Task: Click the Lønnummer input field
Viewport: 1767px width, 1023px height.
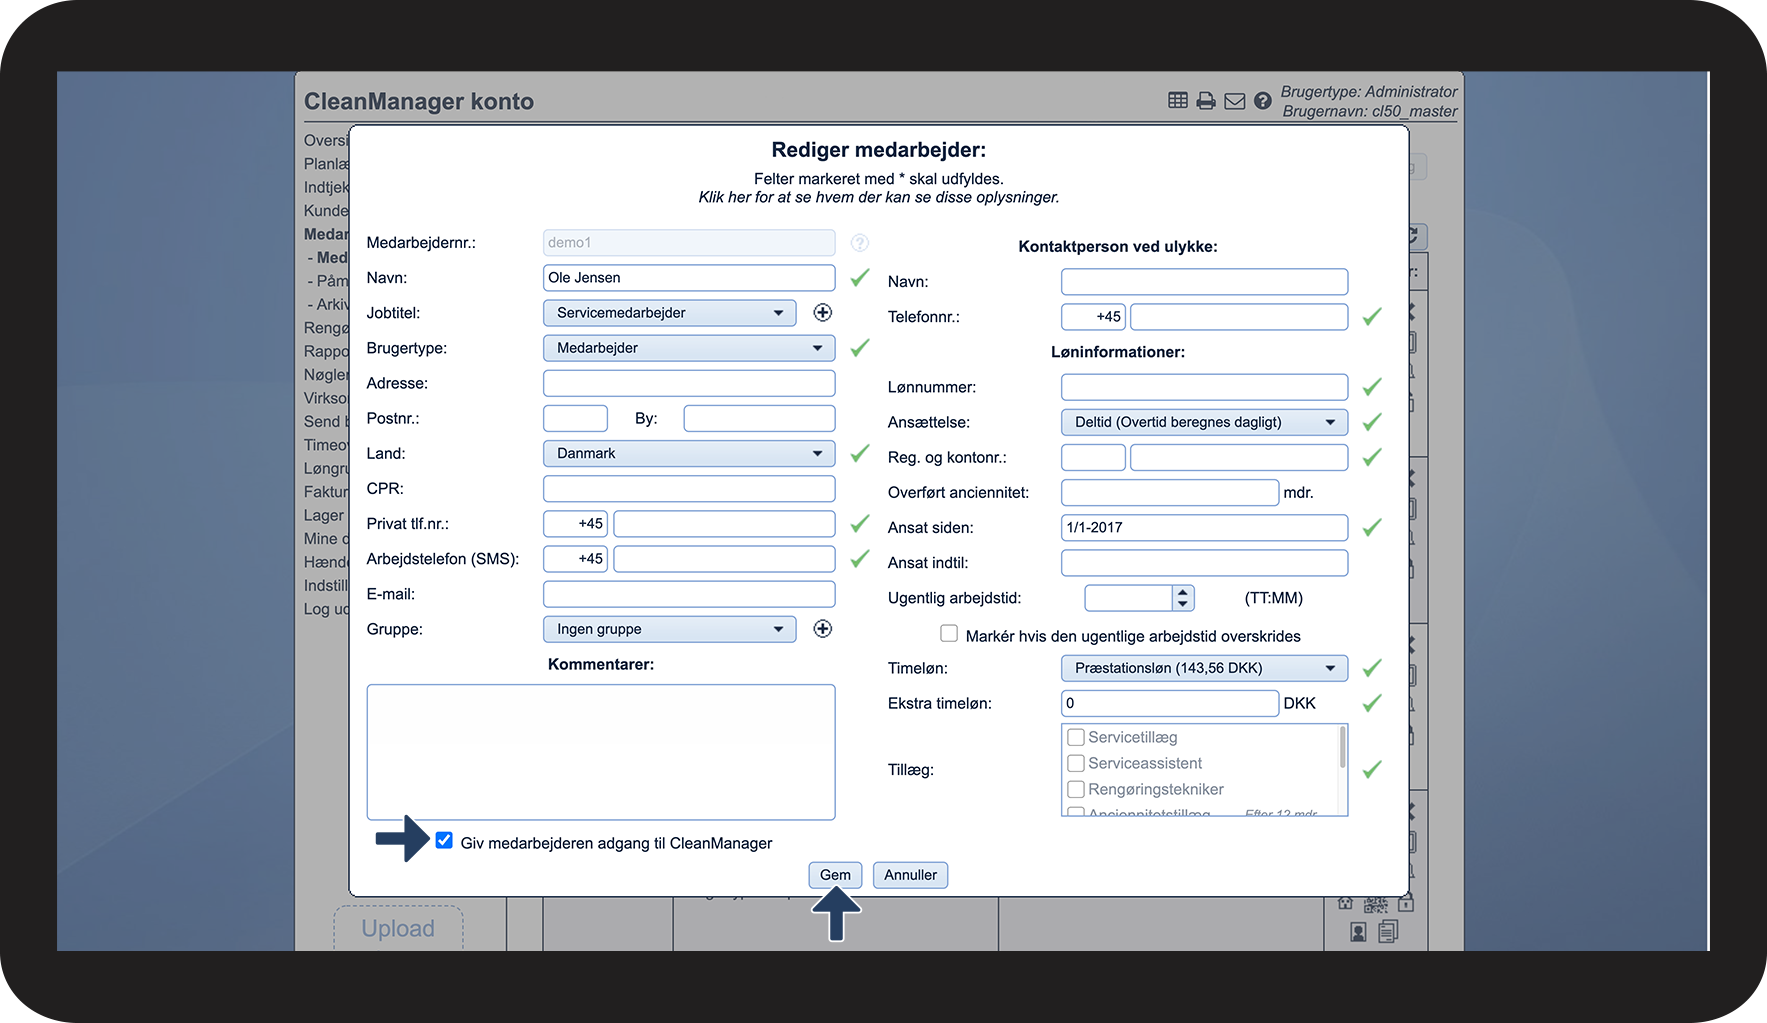Action: click(1204, 387)
